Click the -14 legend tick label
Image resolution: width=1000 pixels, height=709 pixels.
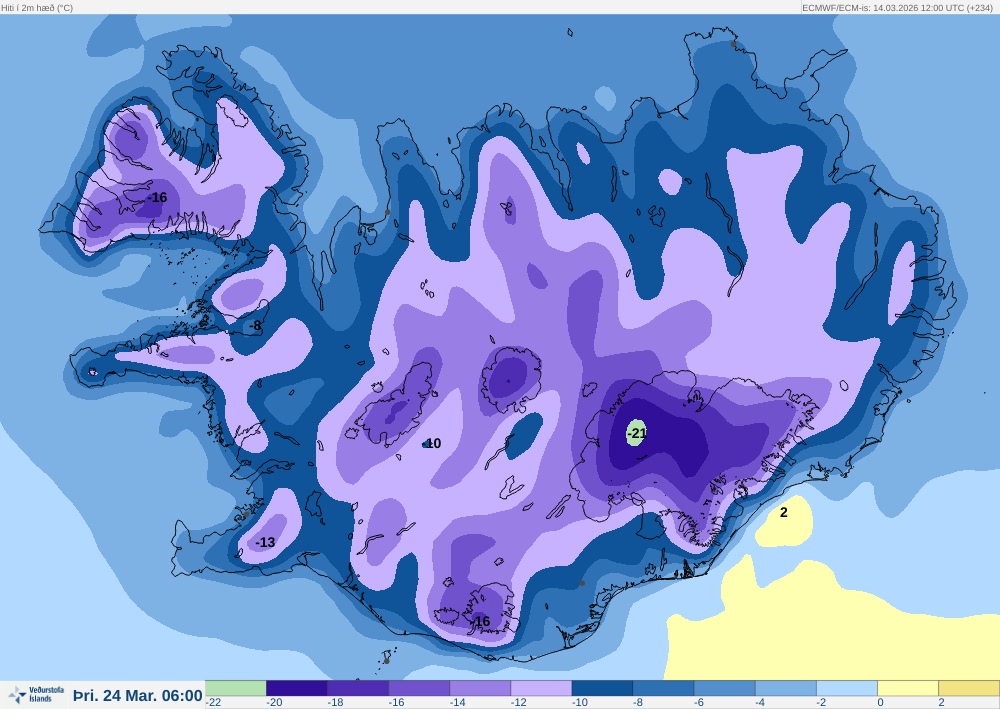click(458, 702)
